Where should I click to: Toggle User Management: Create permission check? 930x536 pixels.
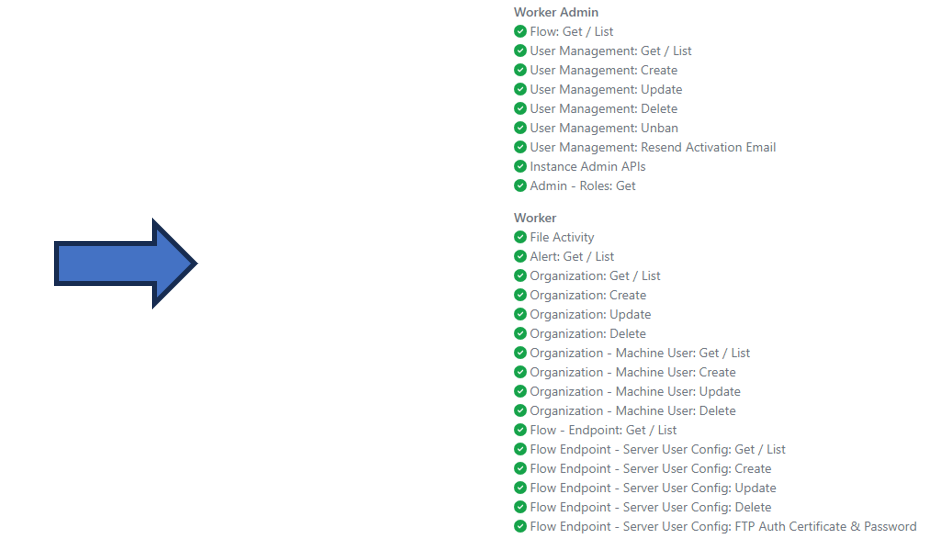point(520,70)
